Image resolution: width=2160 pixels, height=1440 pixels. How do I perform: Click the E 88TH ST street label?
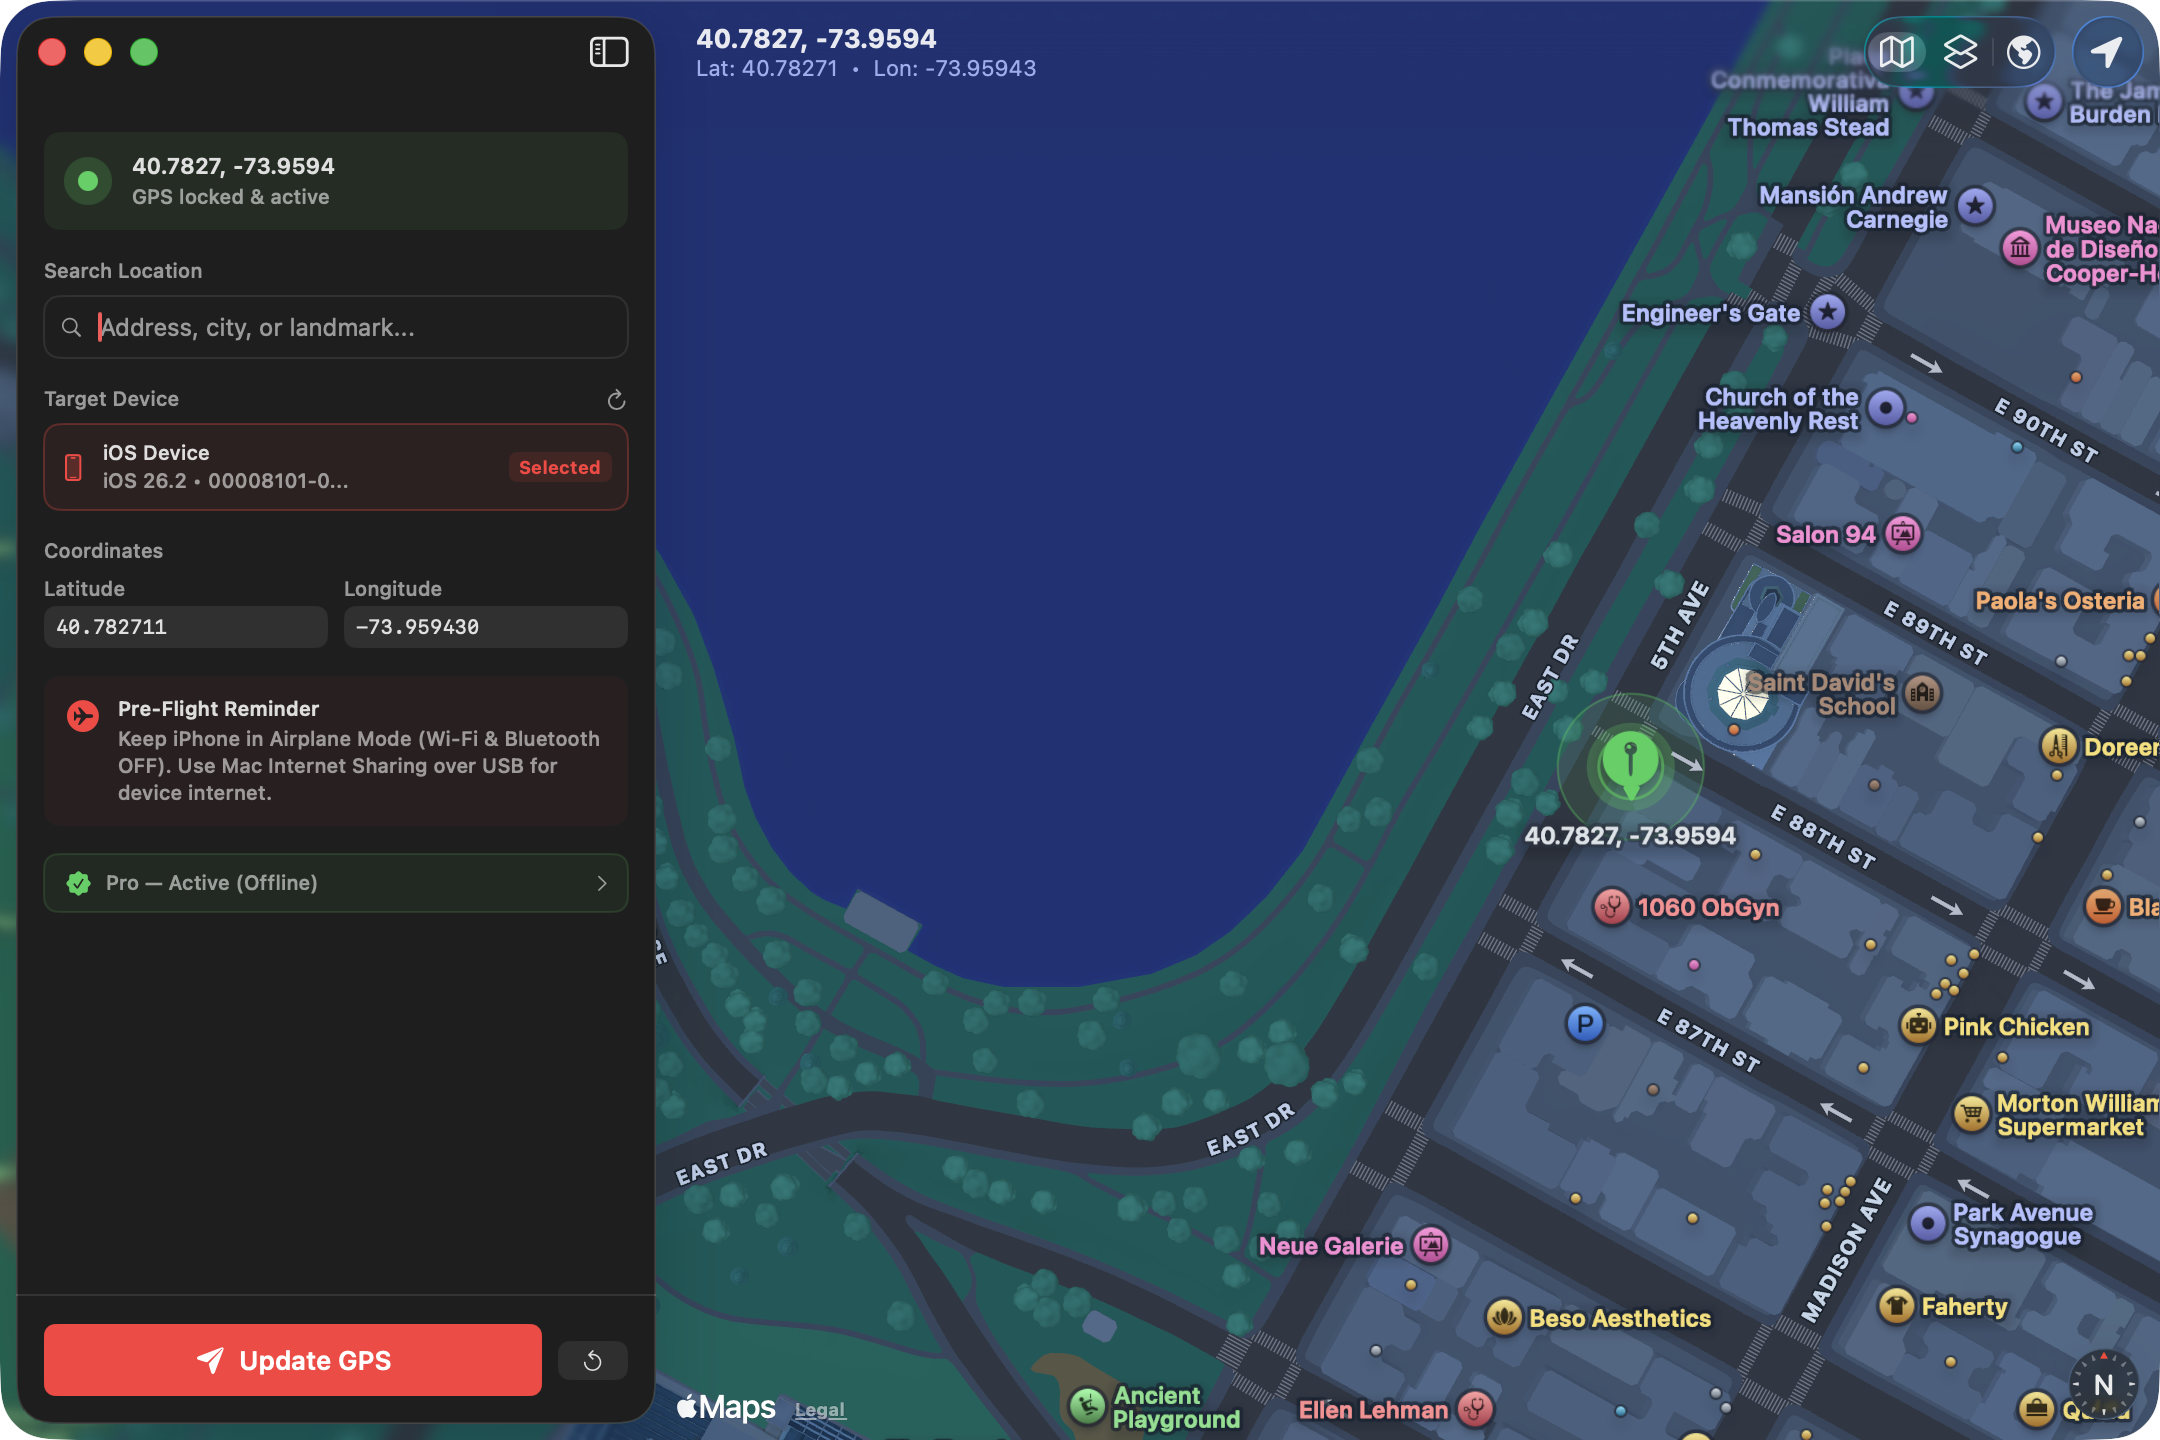(1823, 836)
